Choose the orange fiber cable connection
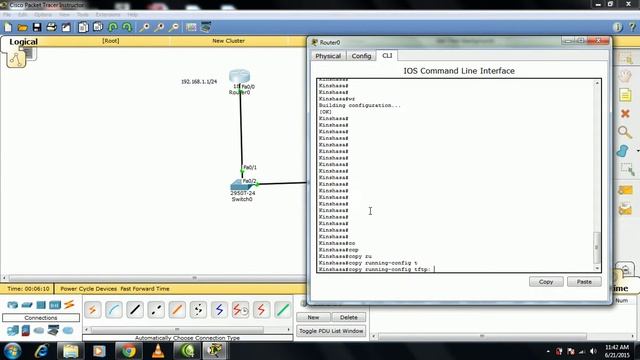This screenshot has width=640, height=360. point(177,310)
